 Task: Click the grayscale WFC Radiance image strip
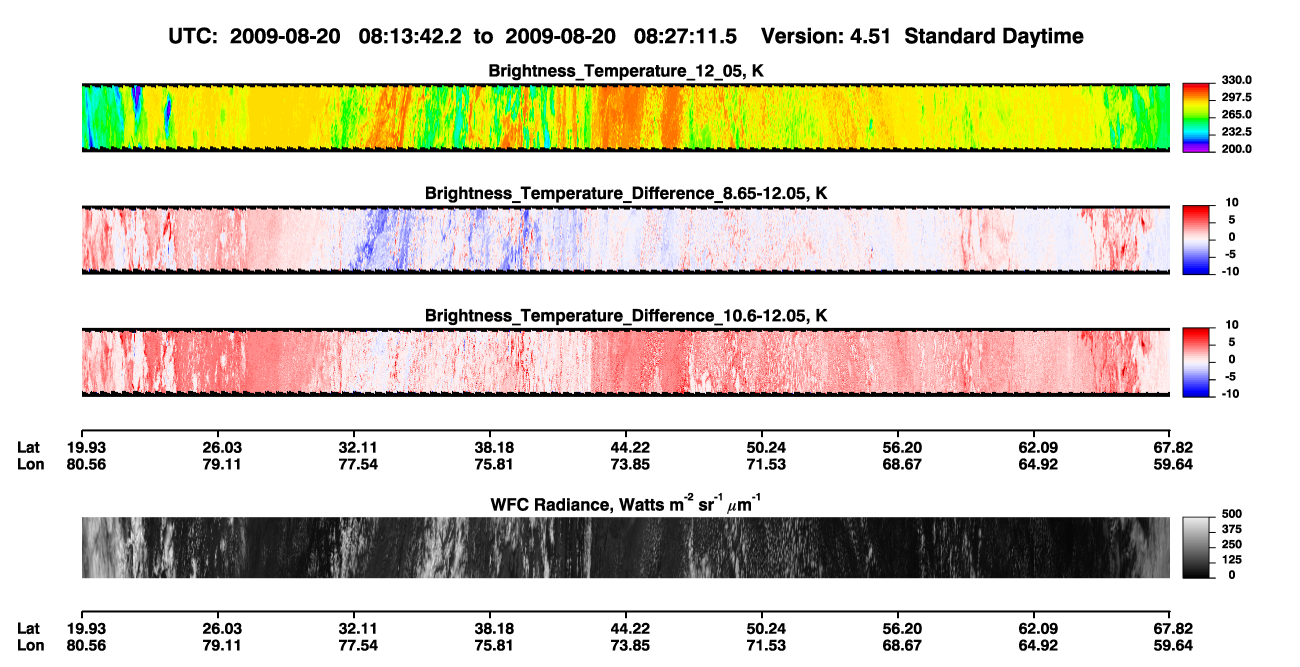tap(626, 547)
